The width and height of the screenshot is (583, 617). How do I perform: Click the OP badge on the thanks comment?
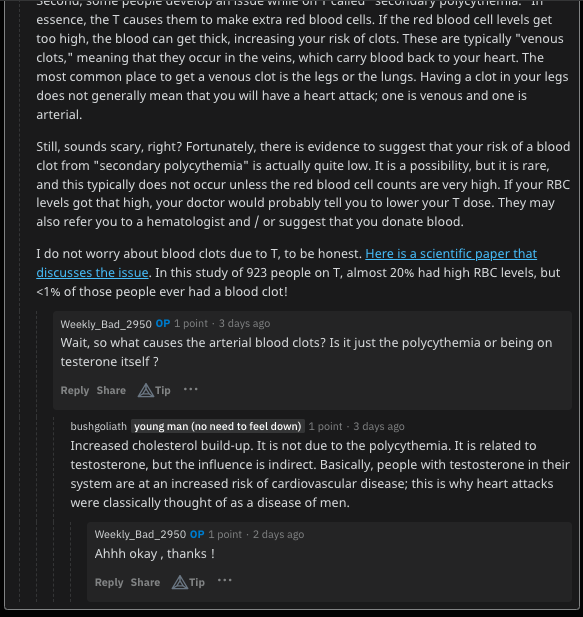(x=197, y=535)
